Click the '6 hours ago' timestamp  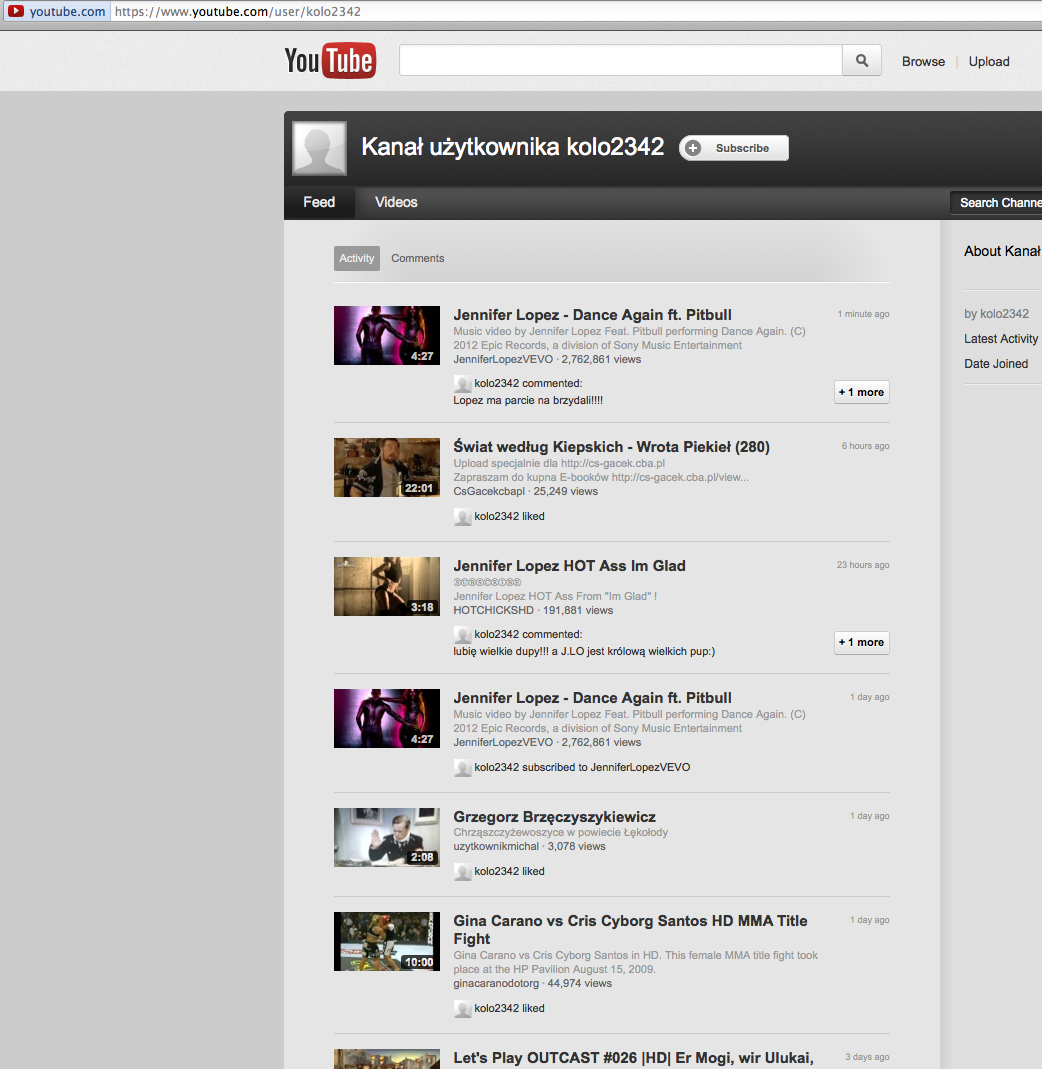coord(865,446)
